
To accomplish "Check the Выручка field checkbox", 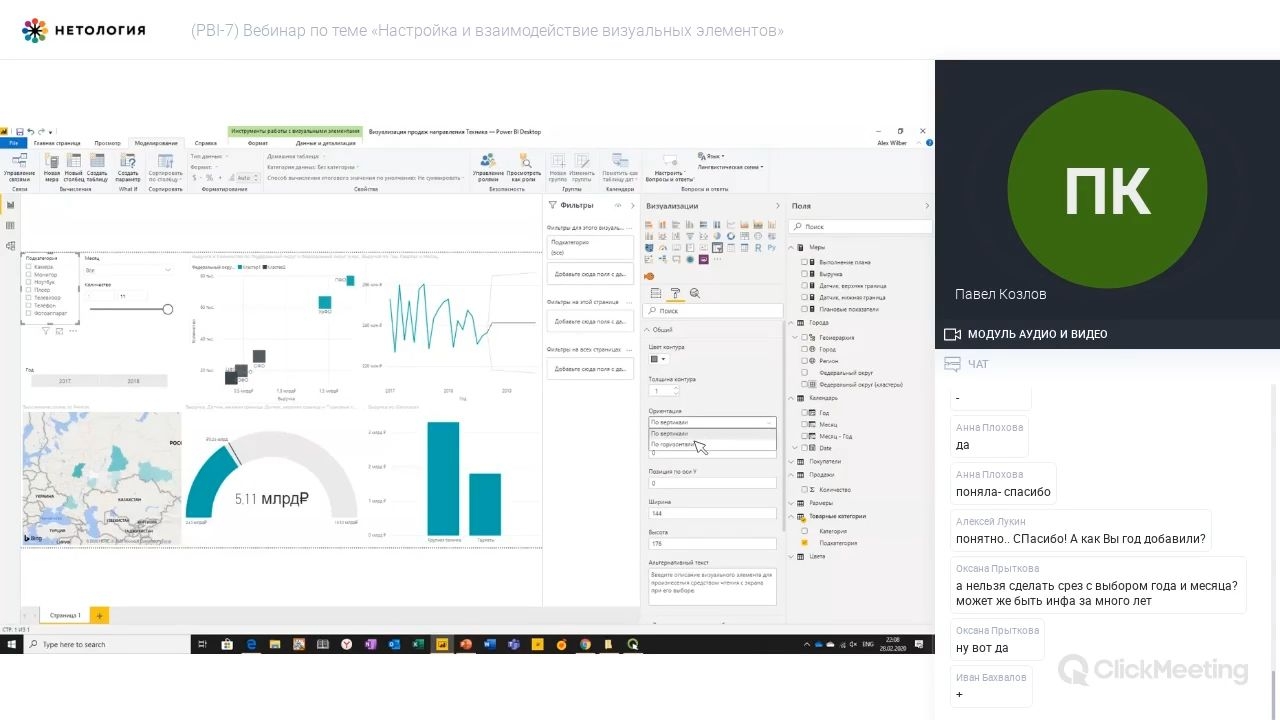I will click(x=805, y=273).
